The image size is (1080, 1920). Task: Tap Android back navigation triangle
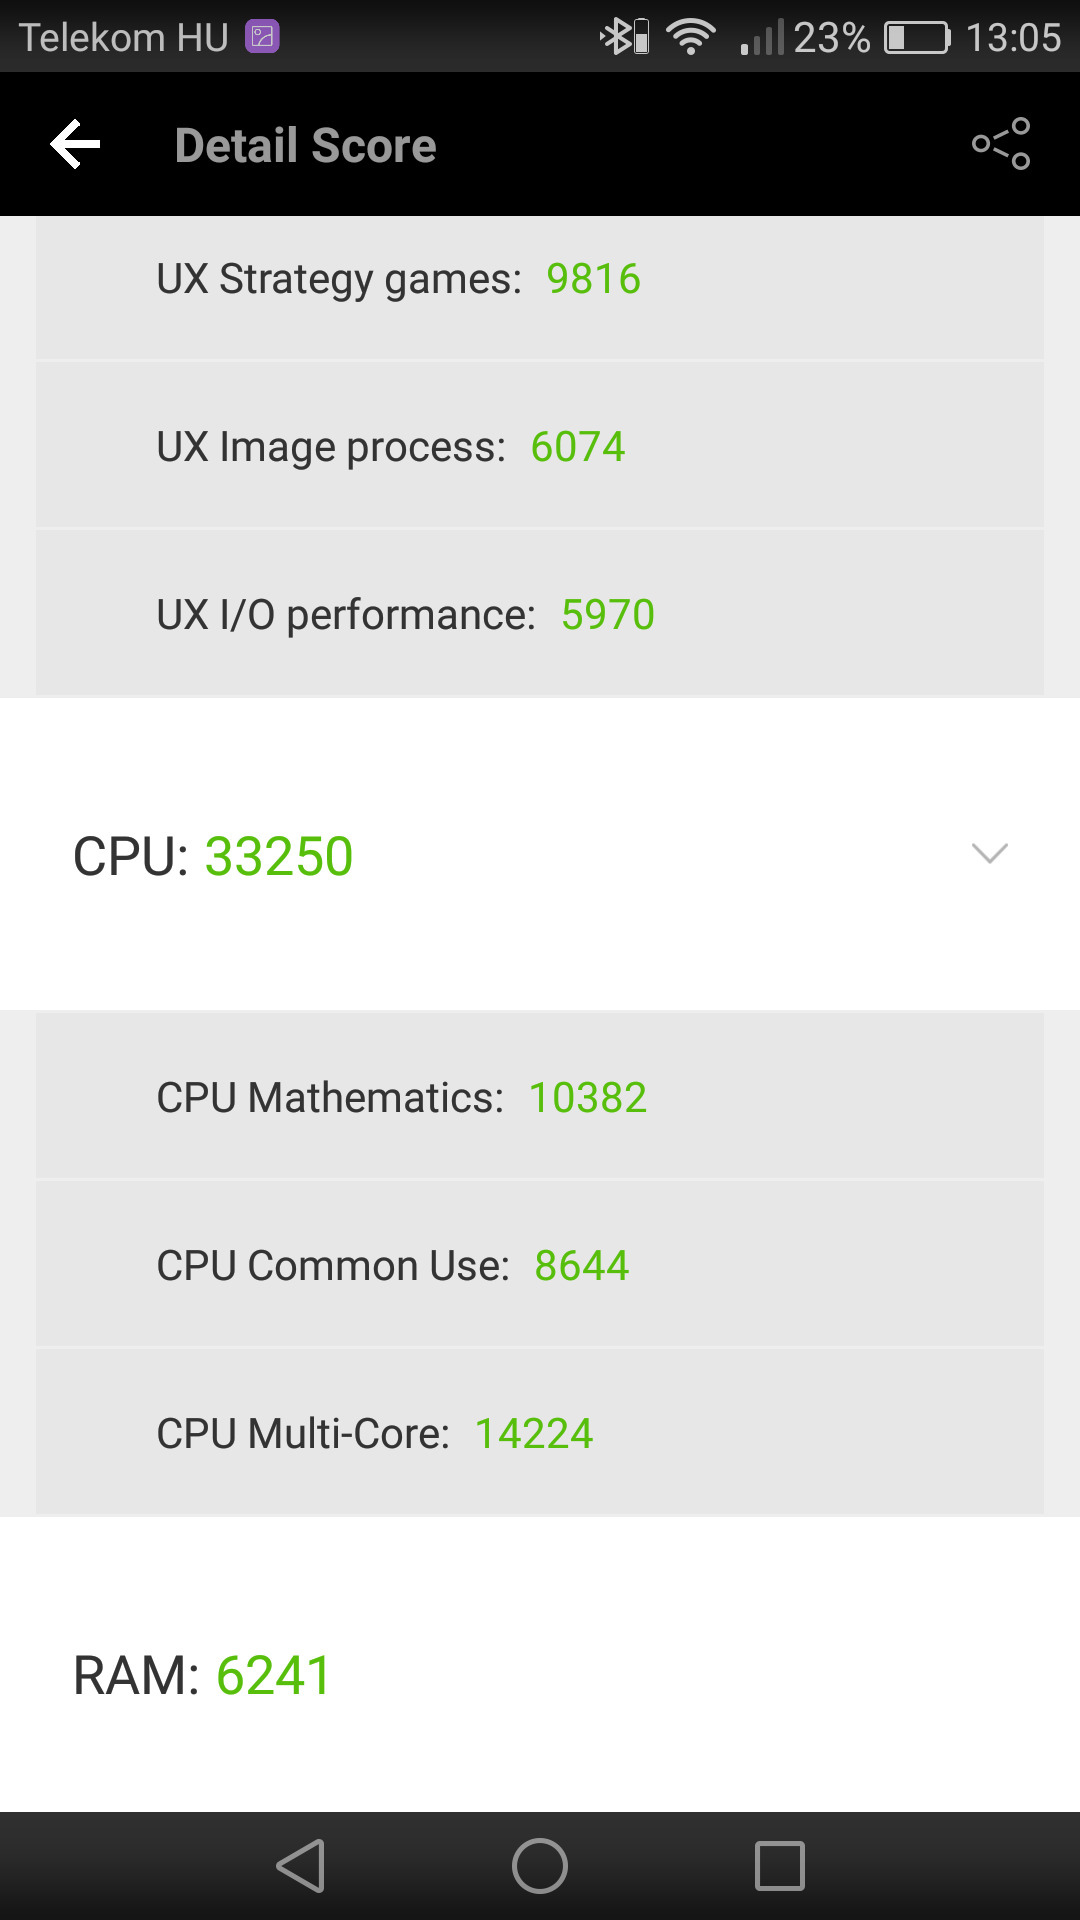(301, 1866)
